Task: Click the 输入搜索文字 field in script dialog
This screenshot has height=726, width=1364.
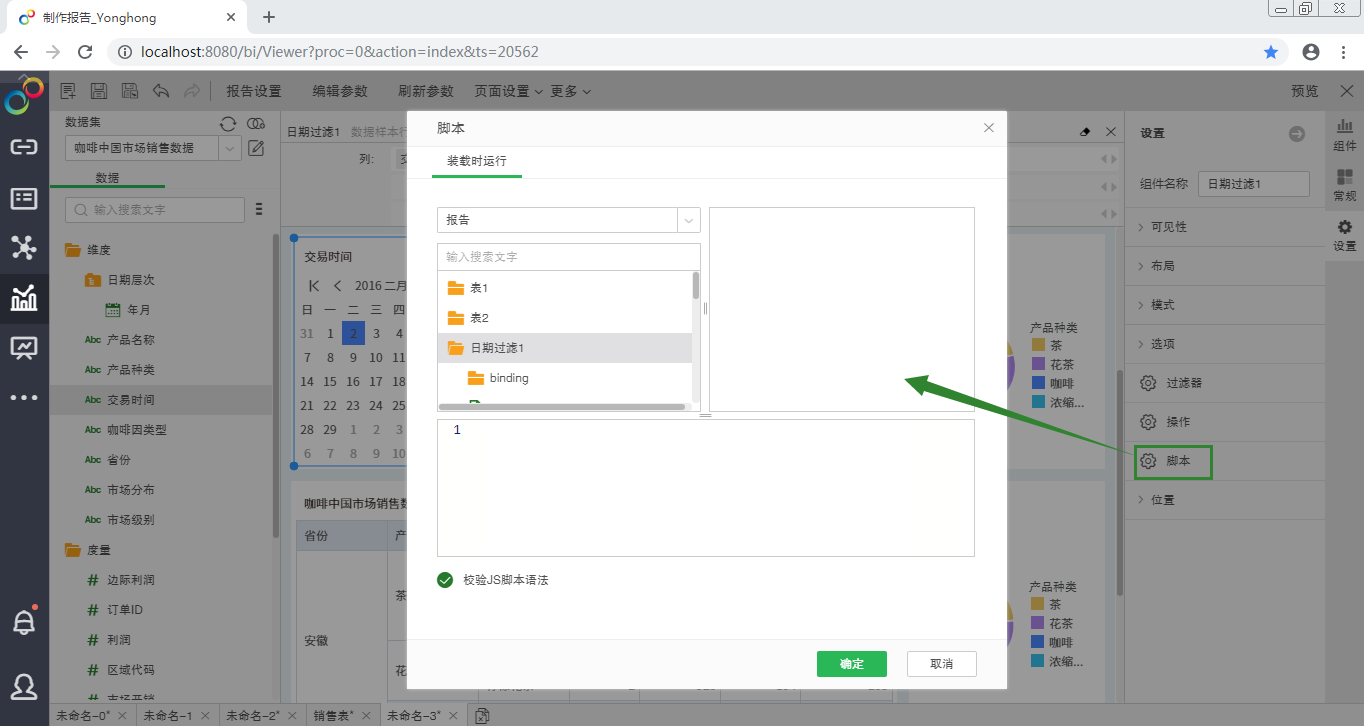Action: coord(568,257)
